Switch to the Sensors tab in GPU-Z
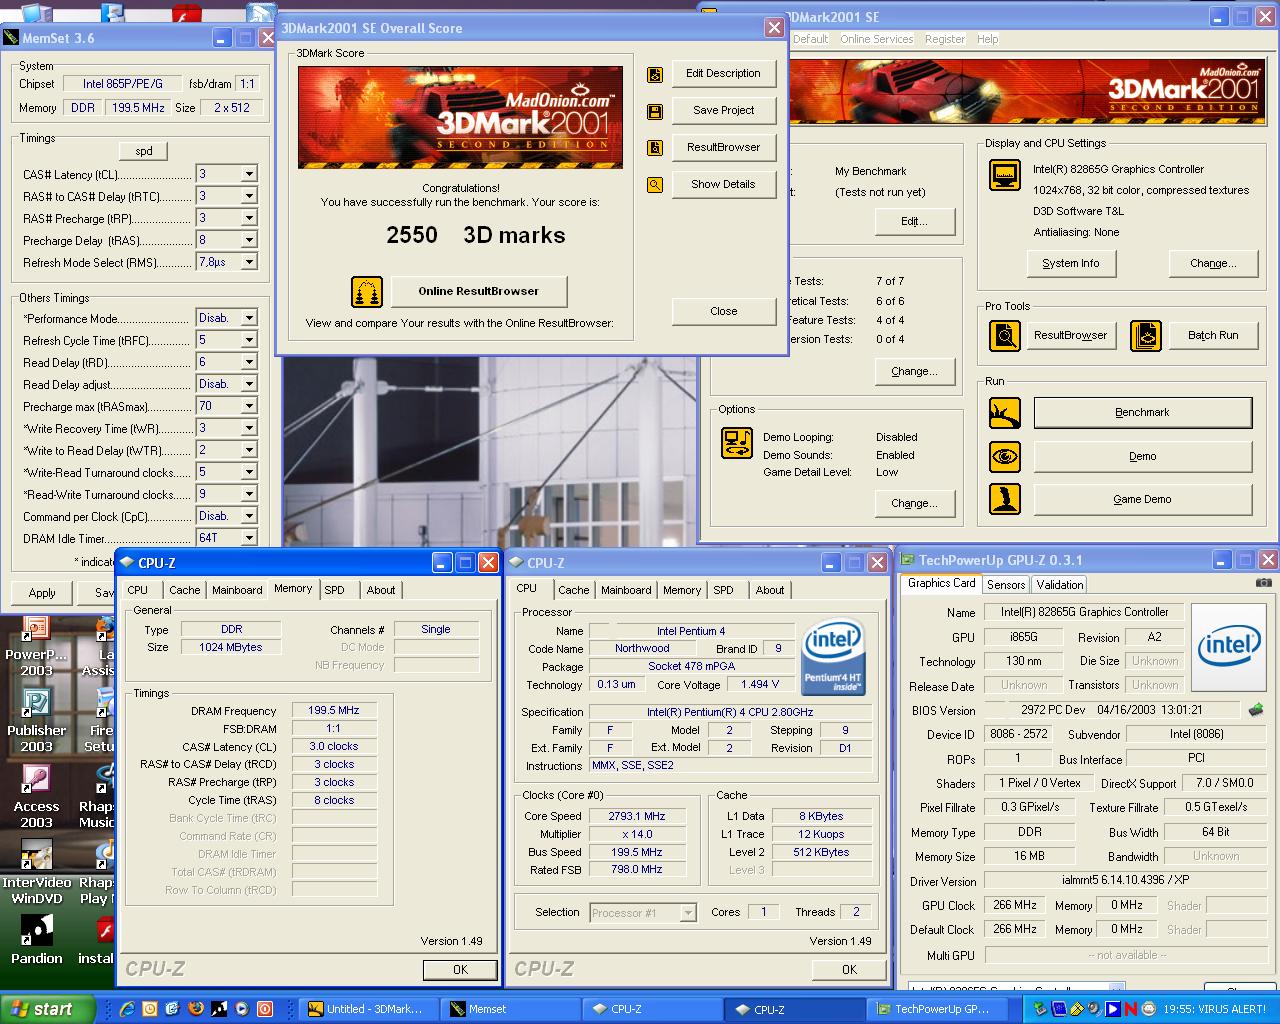 [x=1006, y=585]
